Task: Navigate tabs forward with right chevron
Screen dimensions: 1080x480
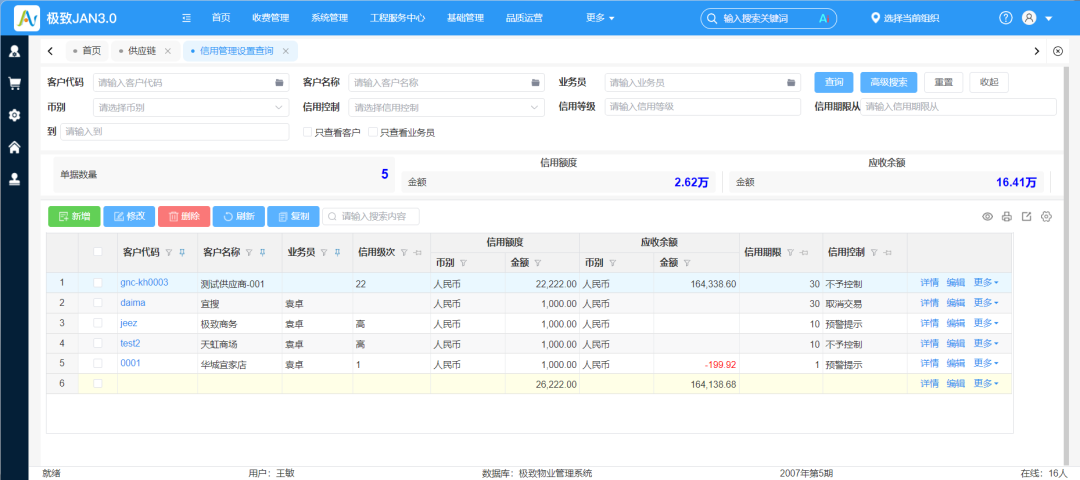Action: (x=1036, y=51)
